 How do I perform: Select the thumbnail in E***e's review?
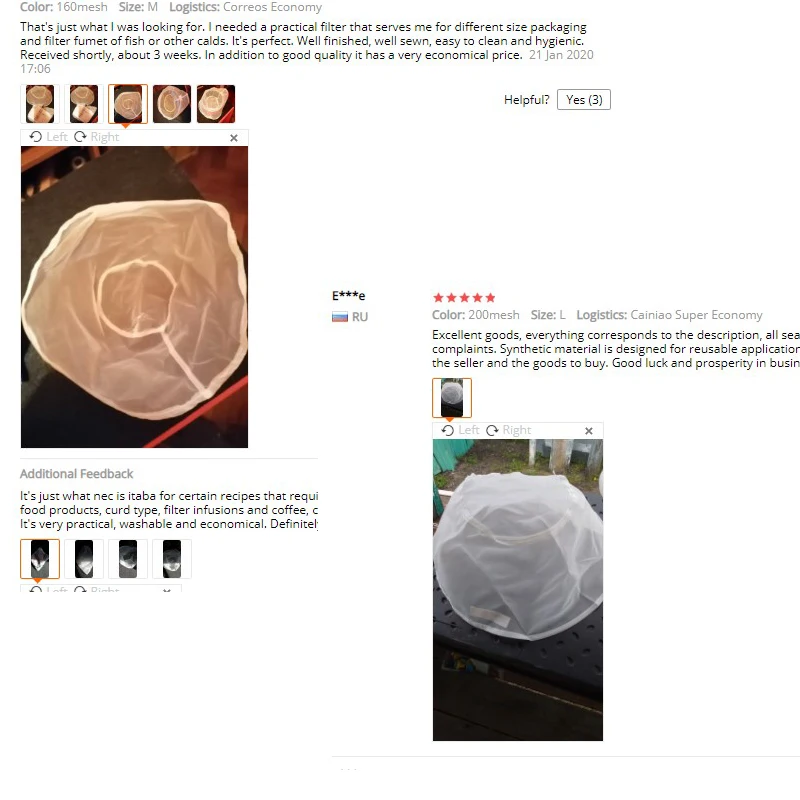pyautogui.click(x=452, y=397)
